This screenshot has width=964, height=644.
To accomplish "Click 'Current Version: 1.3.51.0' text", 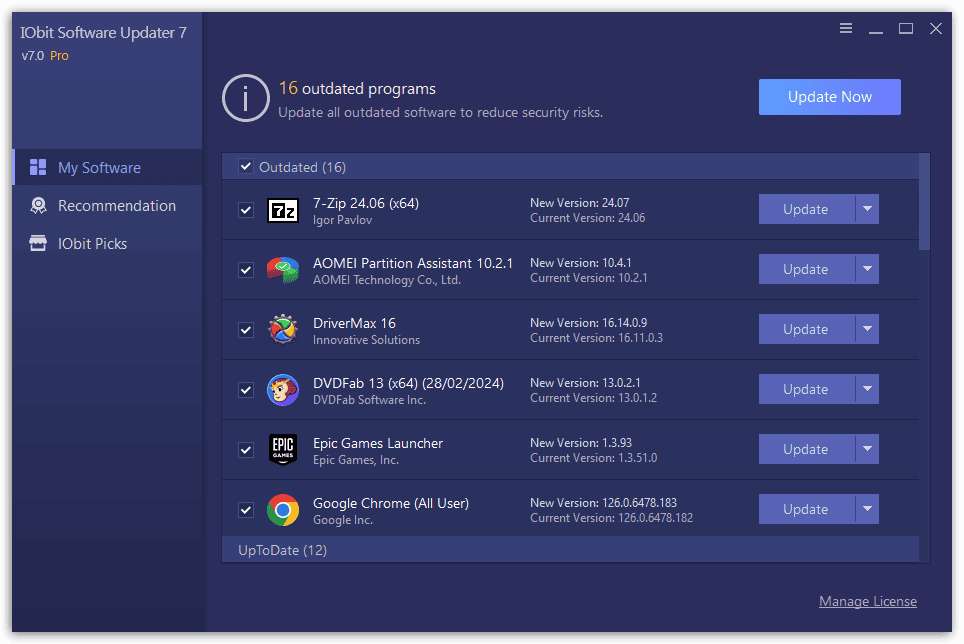I will tap(594, 458).
